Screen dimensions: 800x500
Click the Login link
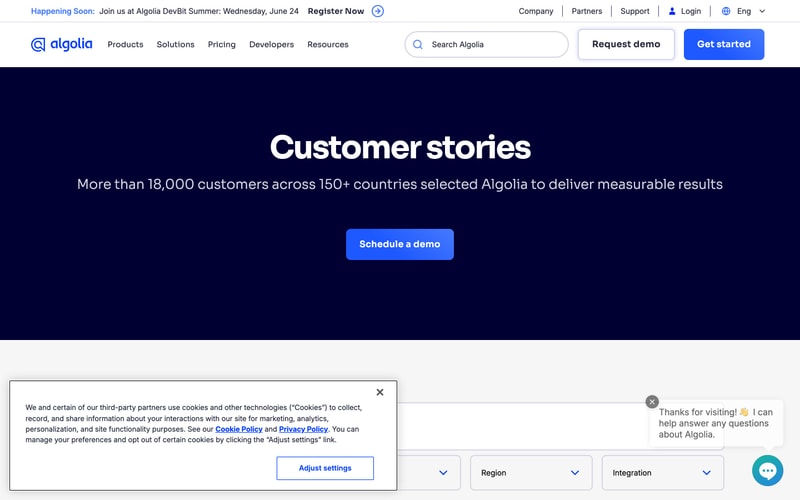point(691,11)
